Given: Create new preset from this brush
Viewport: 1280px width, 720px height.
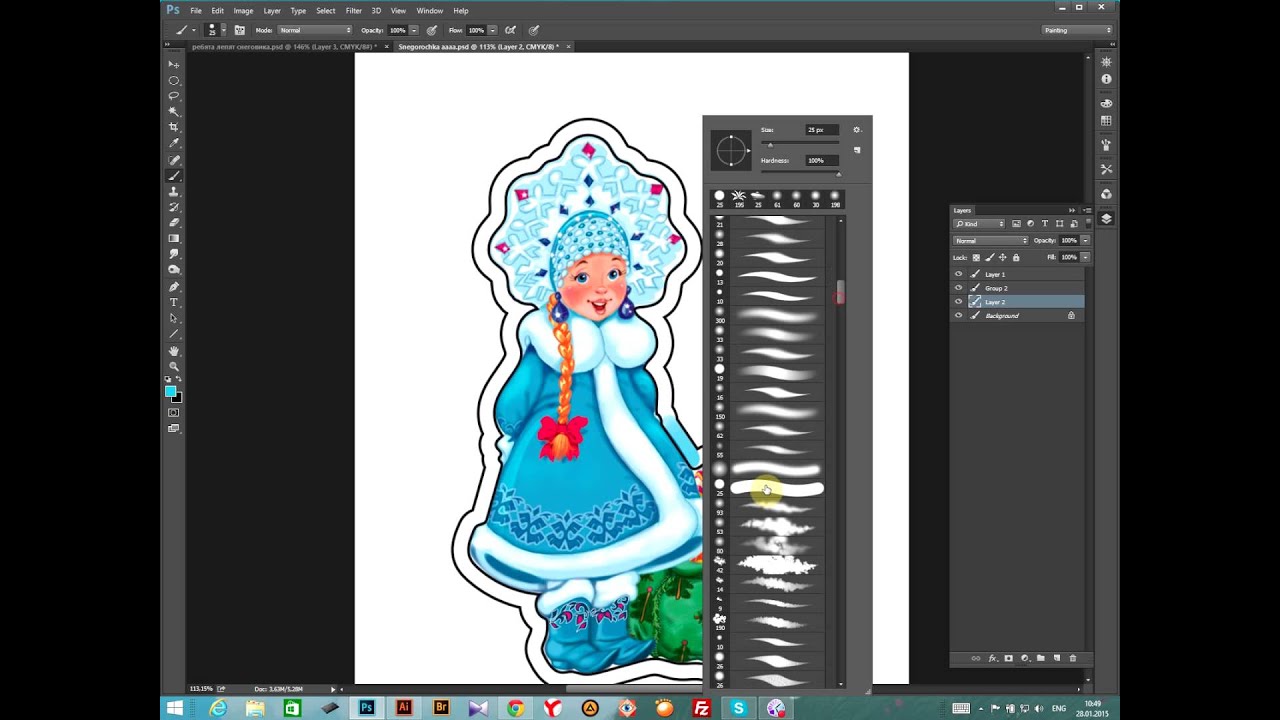Looking at the screenshot, I should pos(857,150).
